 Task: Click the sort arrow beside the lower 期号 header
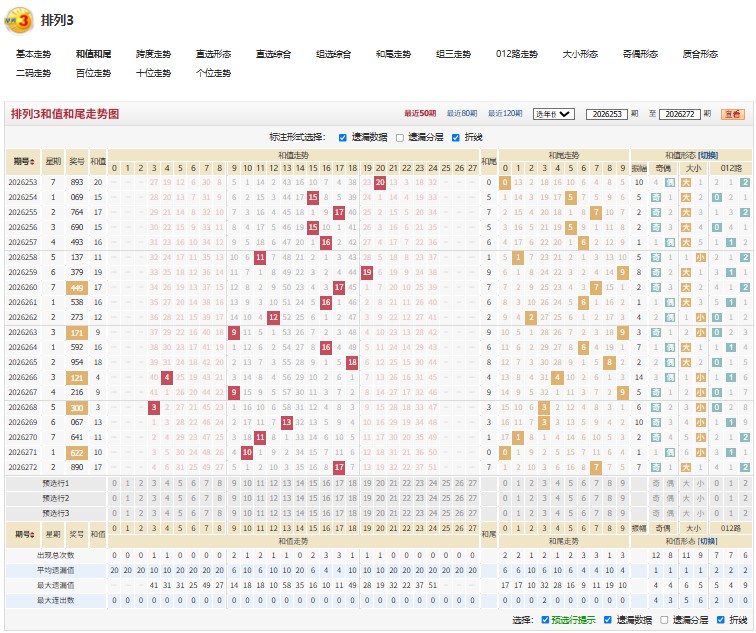(x=32, y=534)
